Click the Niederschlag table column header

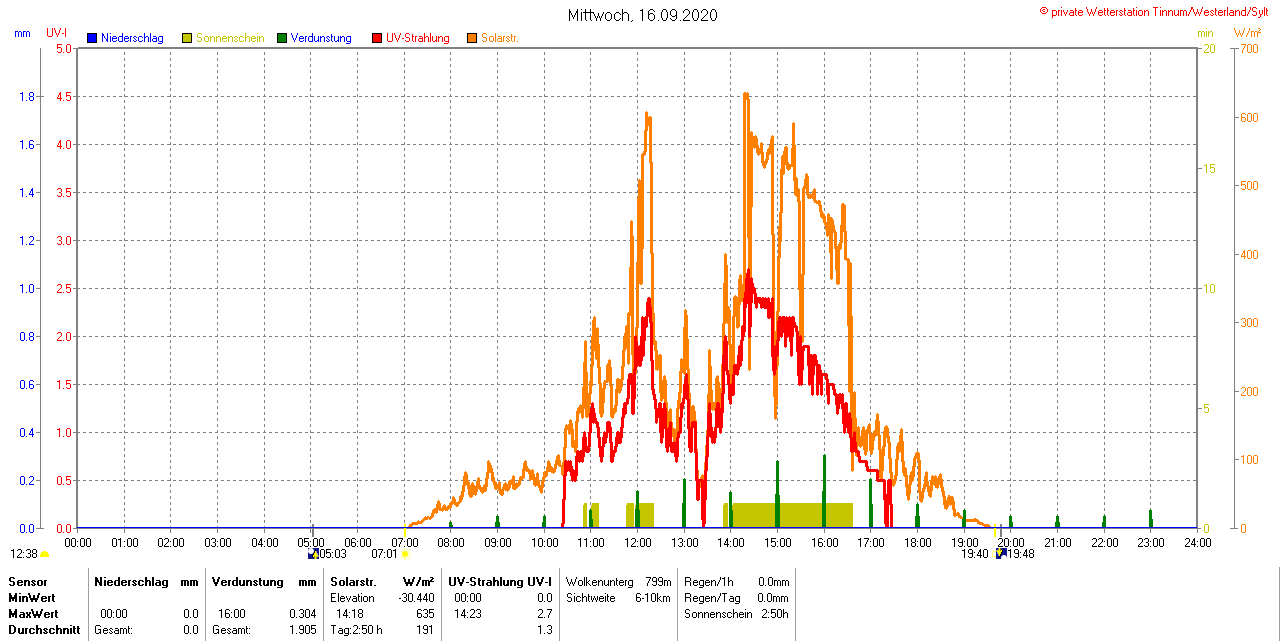click(x=131, y=581)
